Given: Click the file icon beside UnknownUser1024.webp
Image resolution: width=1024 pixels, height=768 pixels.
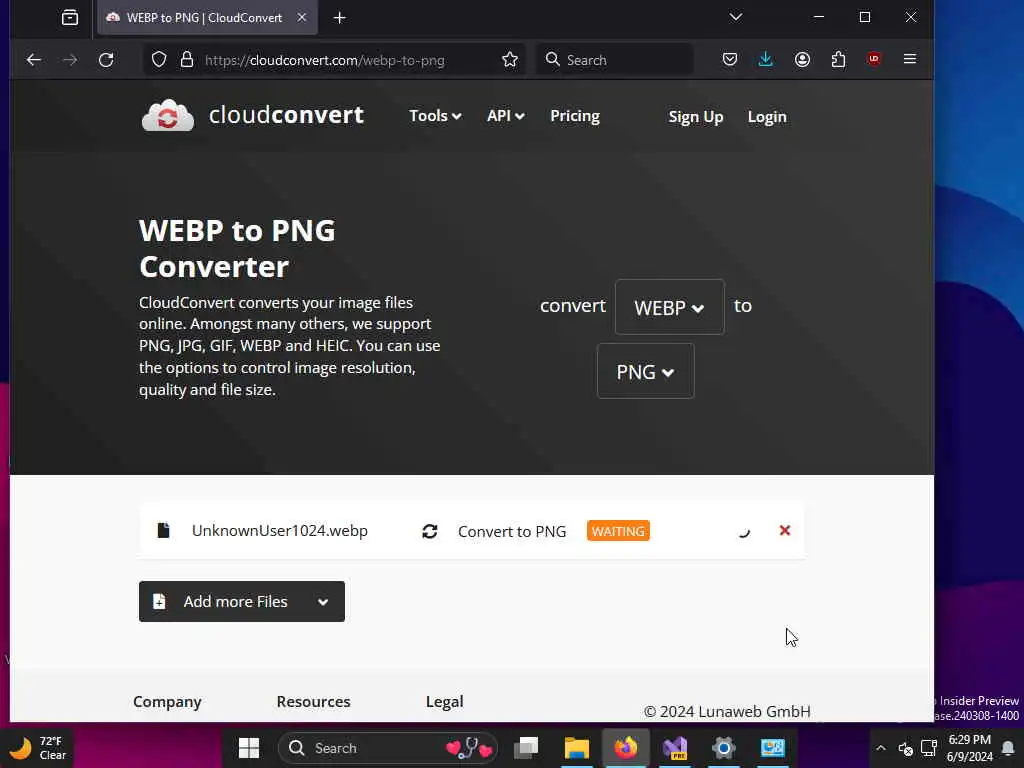Looking at the screenshot, I should 163,530.
